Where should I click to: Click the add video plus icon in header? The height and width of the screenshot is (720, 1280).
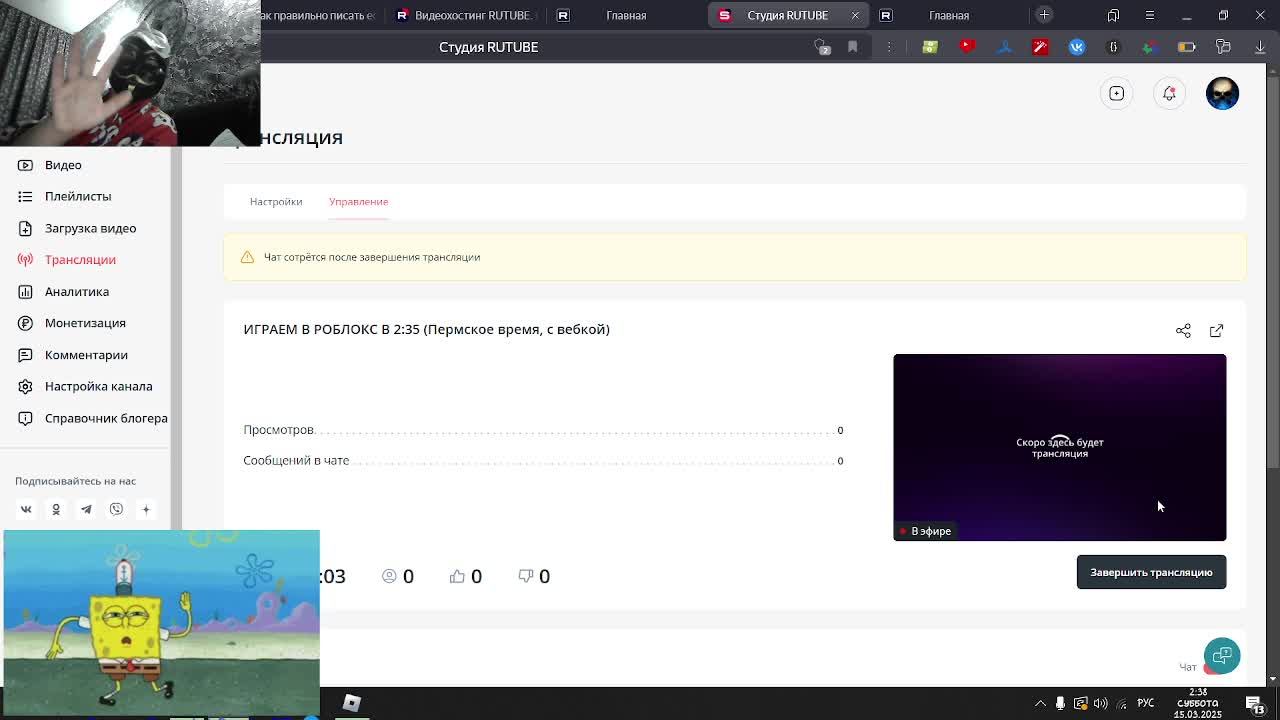point(1117,93)
